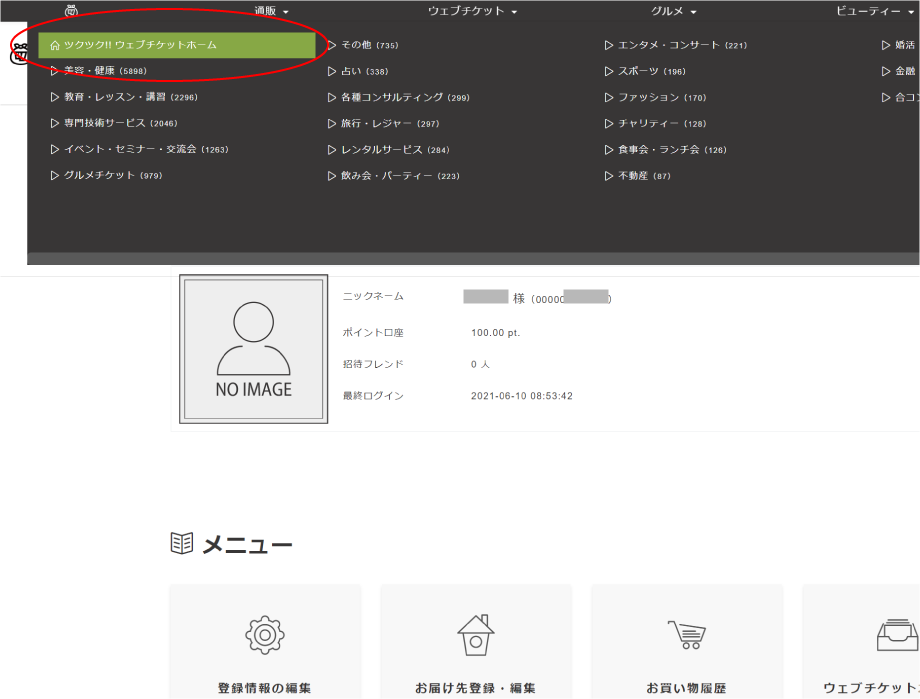920x699 pixels.
Task: Click the point balance "100.00 pt."
Action: click(x=495, y=333)
